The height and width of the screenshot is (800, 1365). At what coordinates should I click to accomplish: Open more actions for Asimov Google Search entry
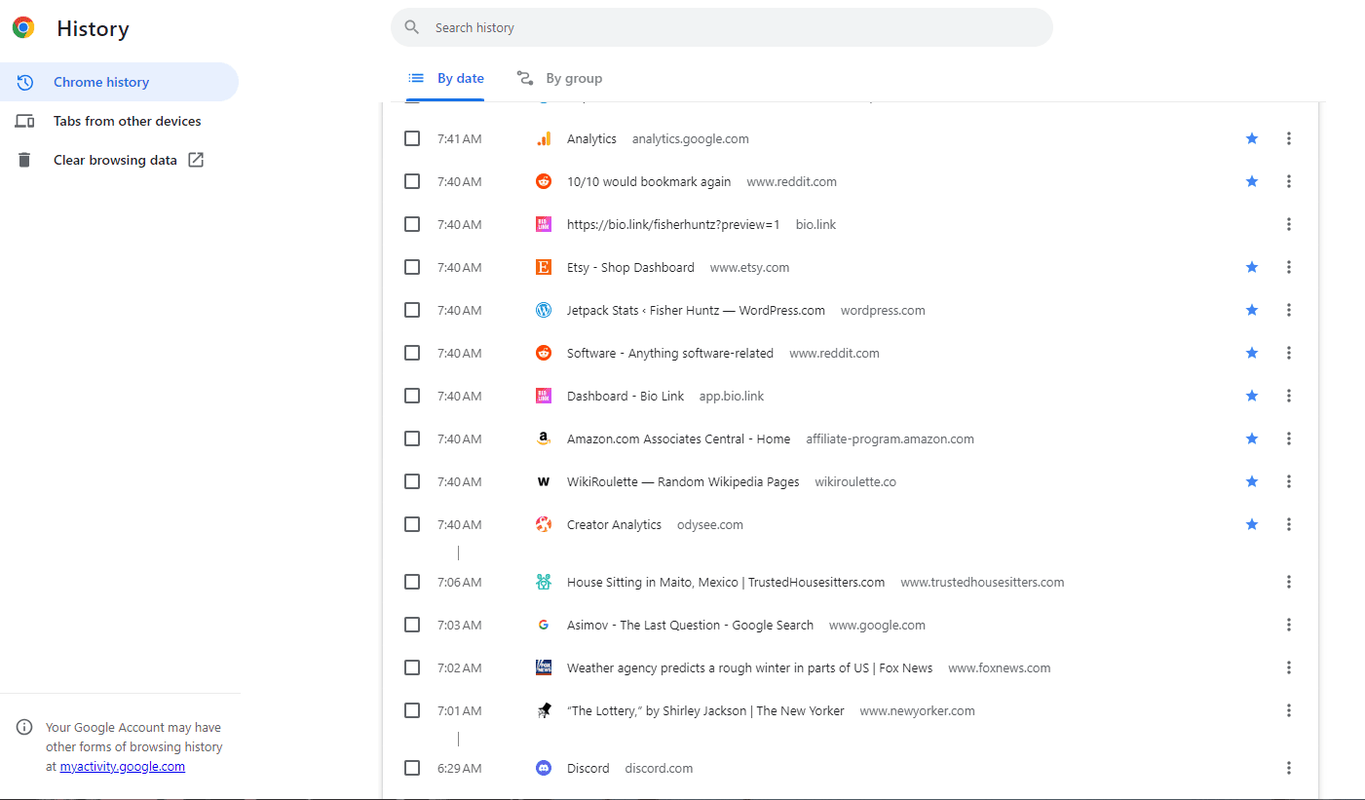tap(1289, 625)
